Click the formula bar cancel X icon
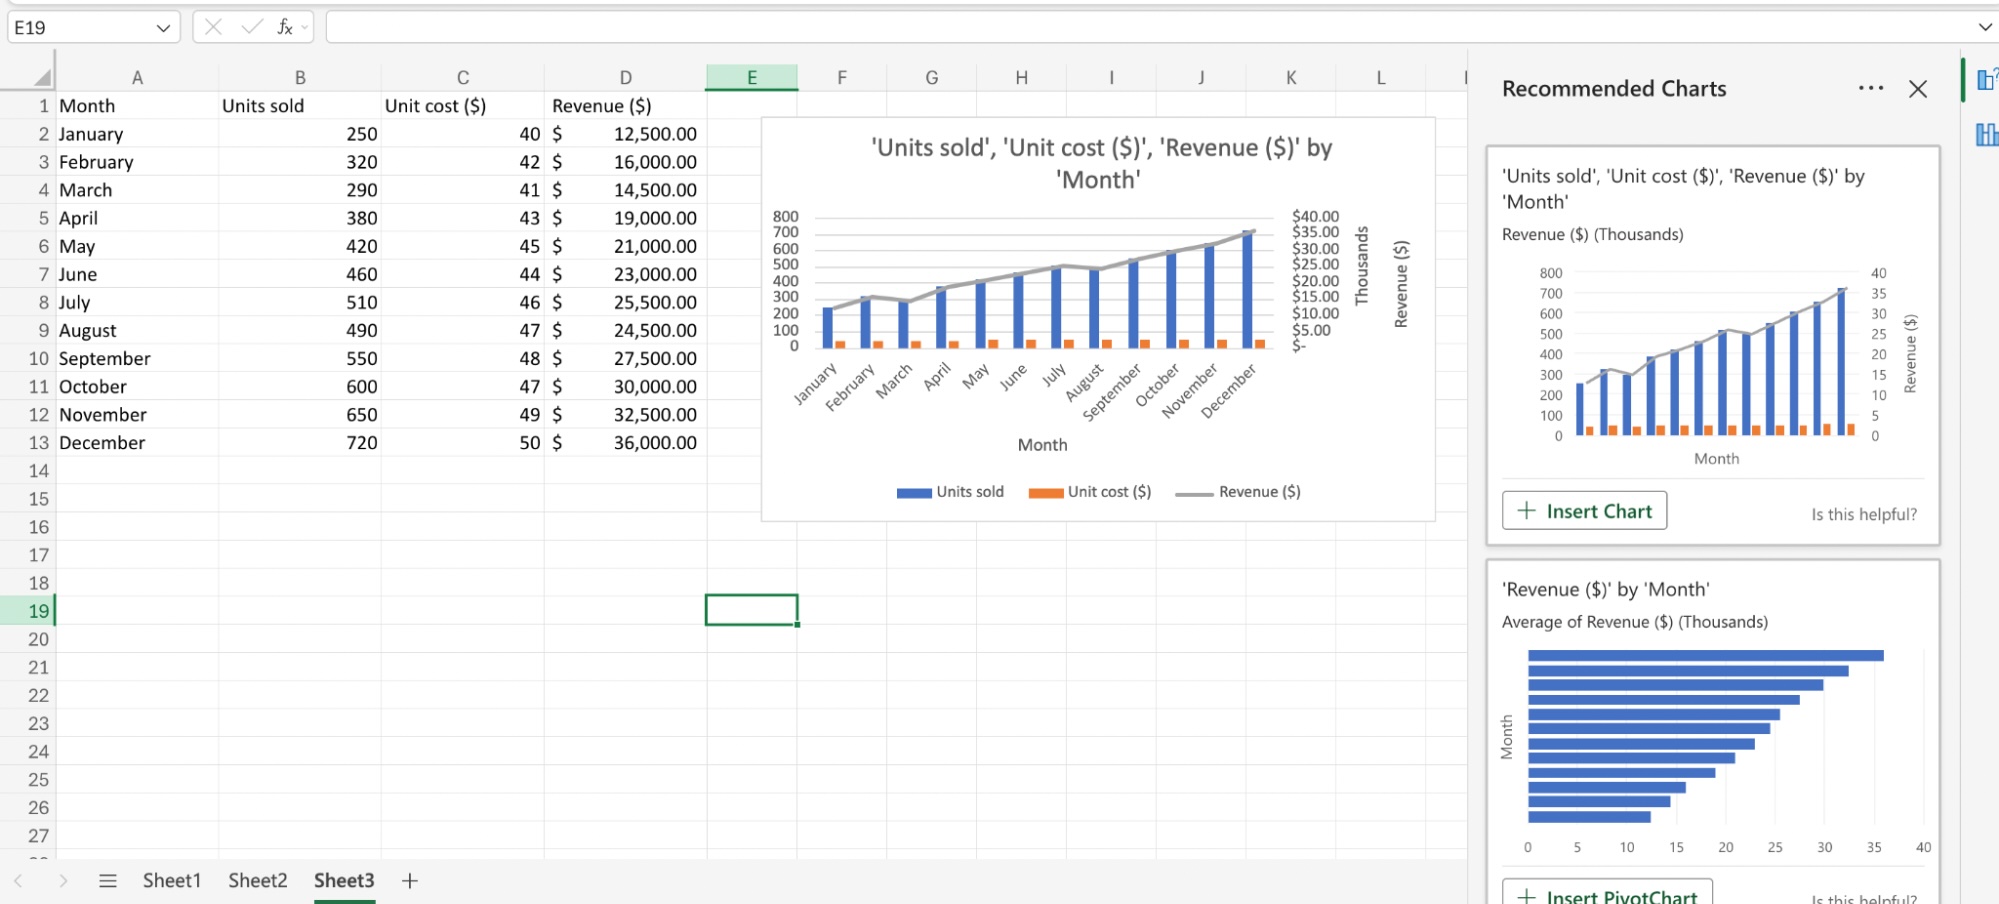 213,27
